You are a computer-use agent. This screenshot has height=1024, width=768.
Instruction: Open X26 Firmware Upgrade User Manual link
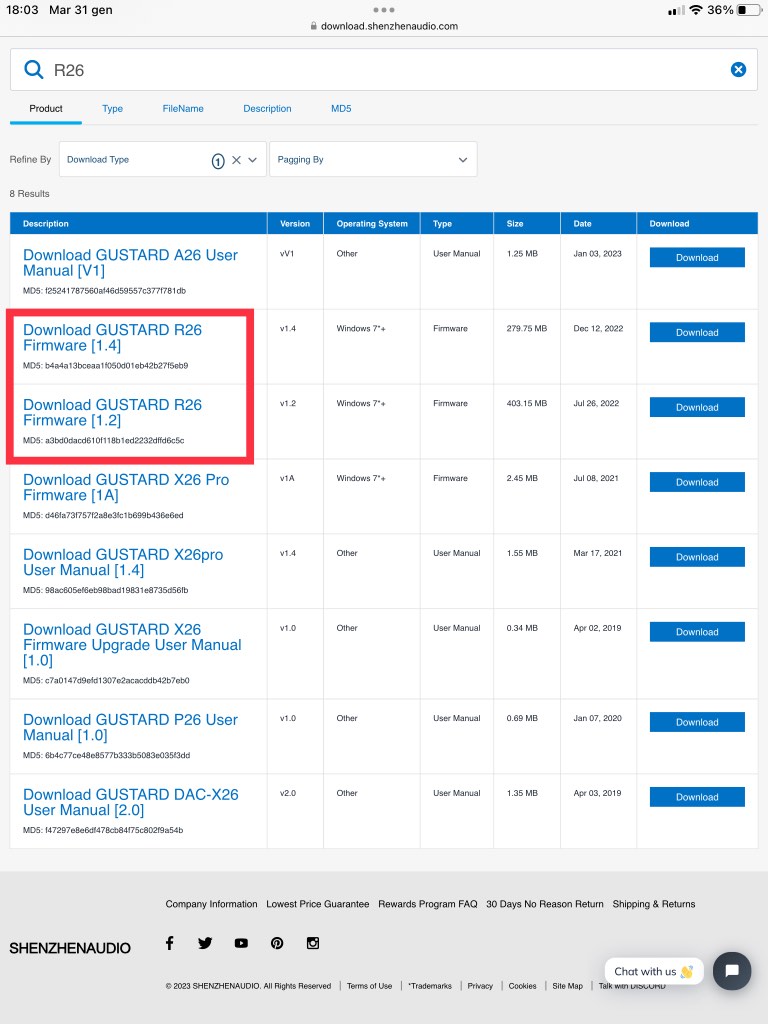click(x=132, y=645)
